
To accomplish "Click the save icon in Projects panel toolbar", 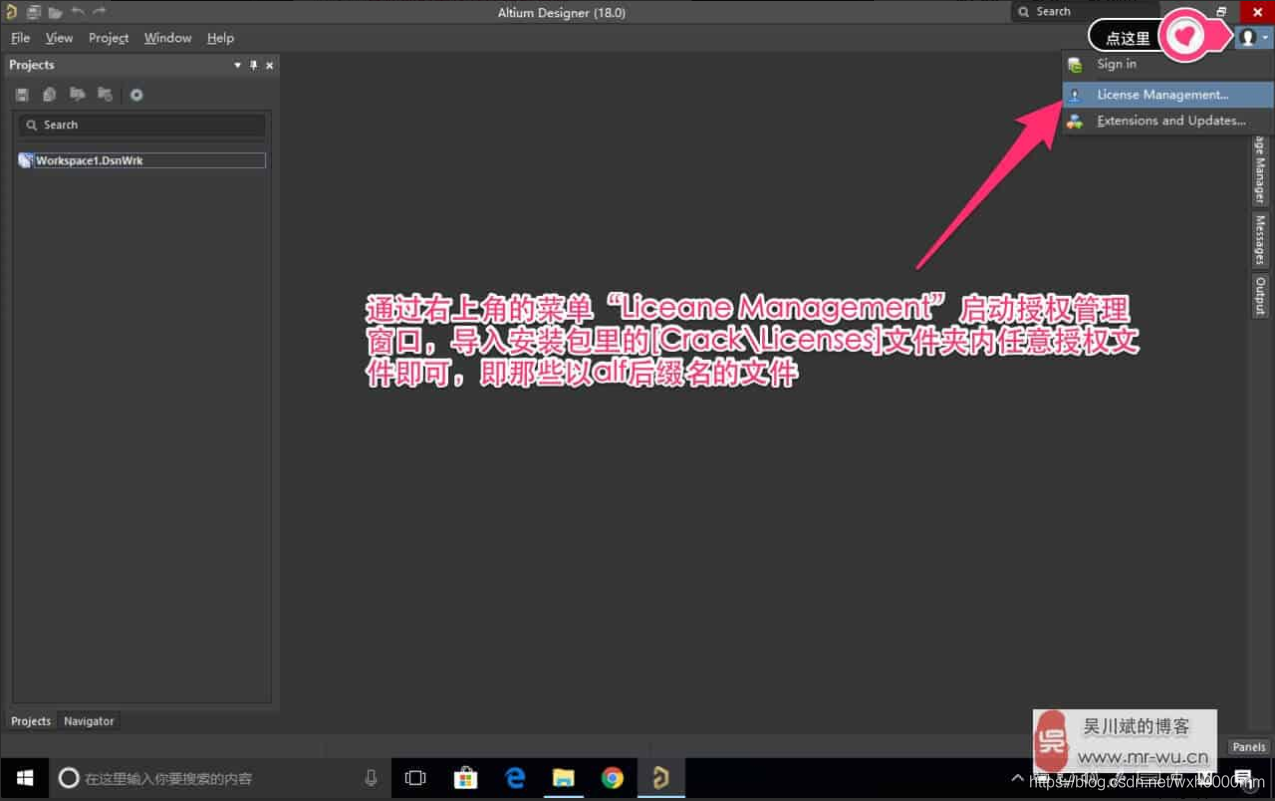I will click(x=22, y=95).
